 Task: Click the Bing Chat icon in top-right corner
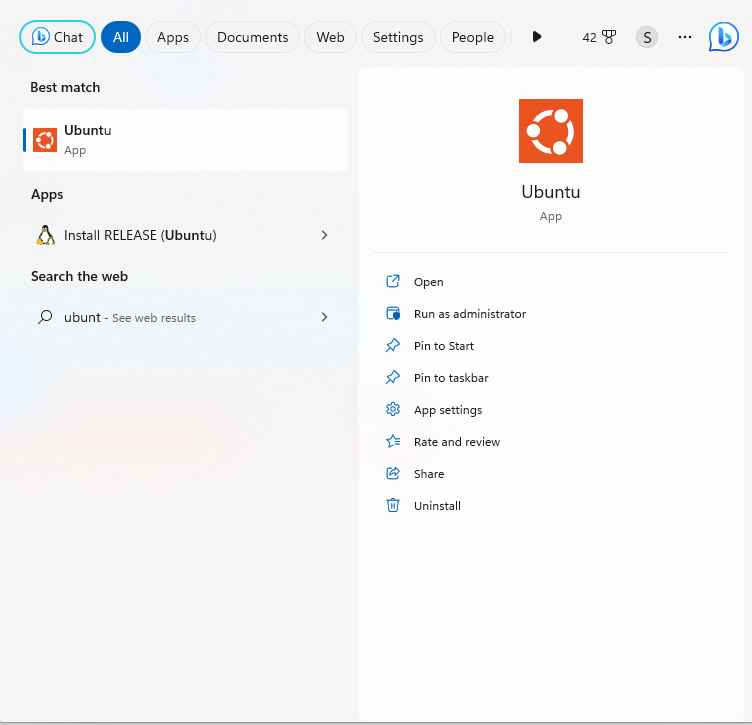click(x=723, y=37)
